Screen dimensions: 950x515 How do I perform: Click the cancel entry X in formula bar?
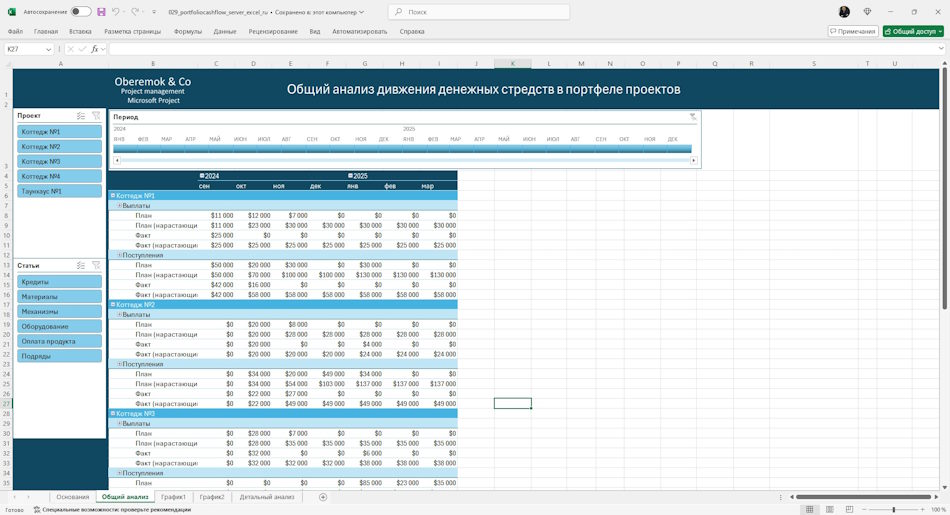[x=70, y=49]
